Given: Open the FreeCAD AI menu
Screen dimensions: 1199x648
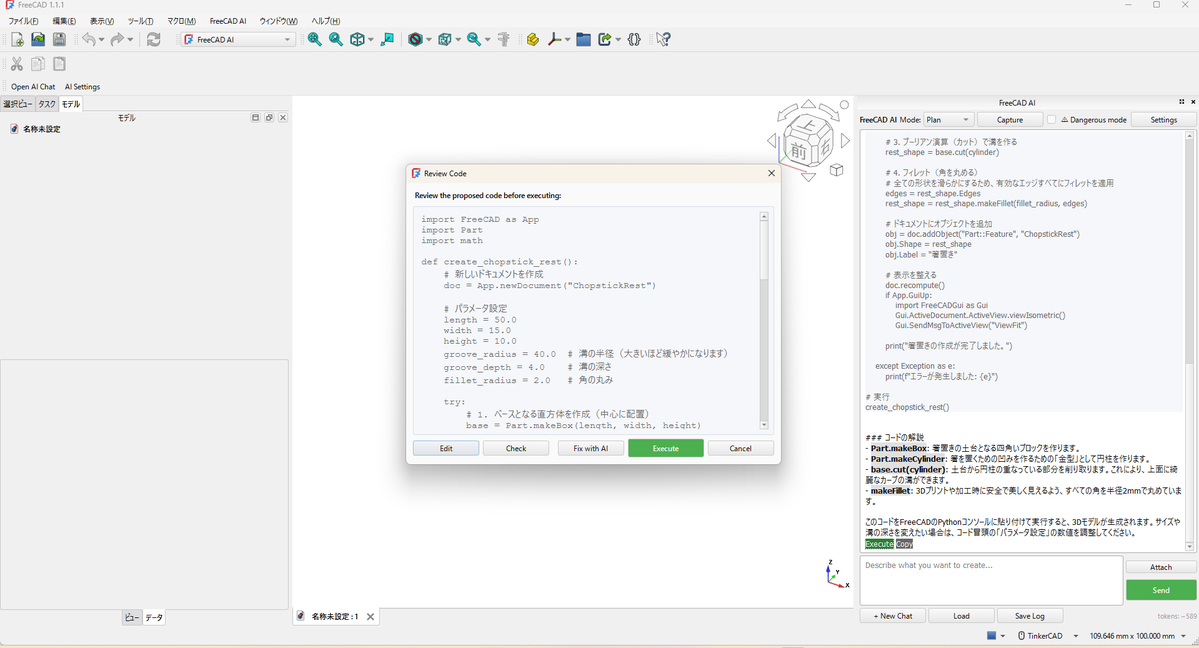Looking at the screenshot, I should 228,21.
